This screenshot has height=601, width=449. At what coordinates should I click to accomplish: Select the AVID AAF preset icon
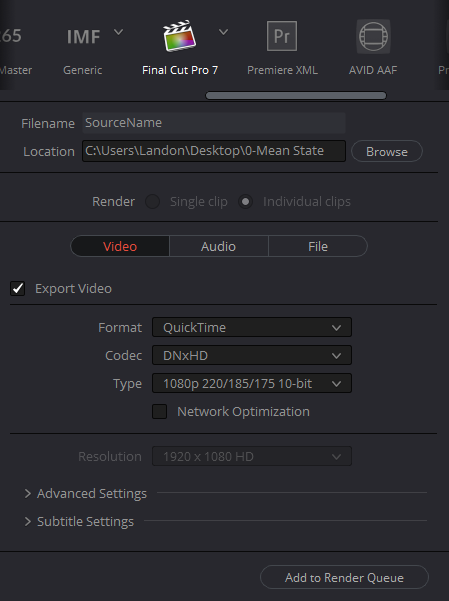[x=373, y=36]
